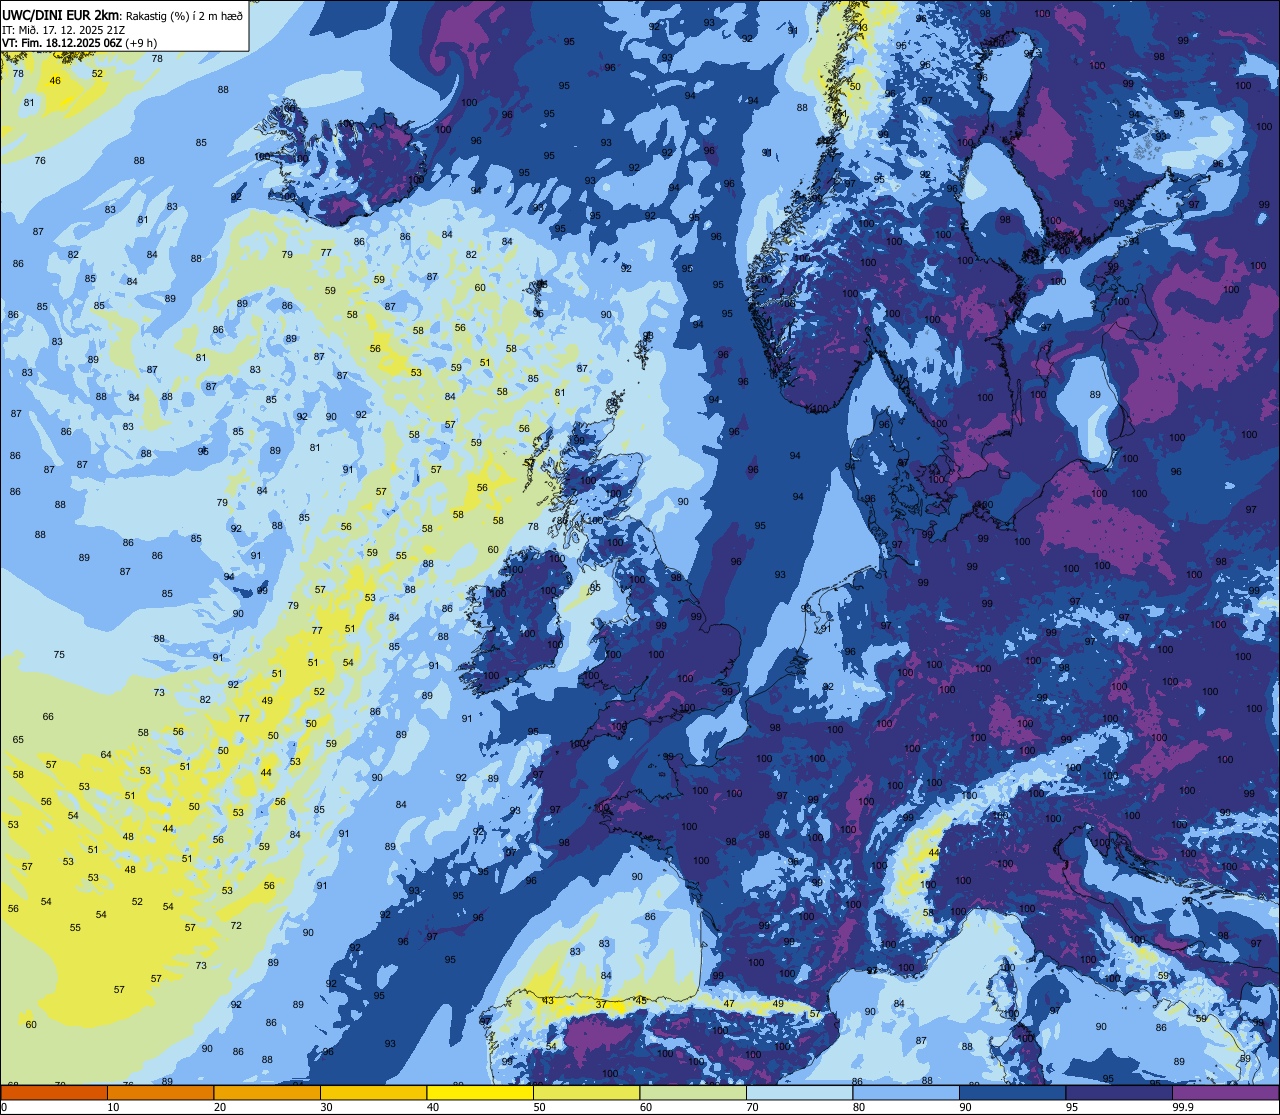Click the purple above-99.9 legend swatch

1226,1092
